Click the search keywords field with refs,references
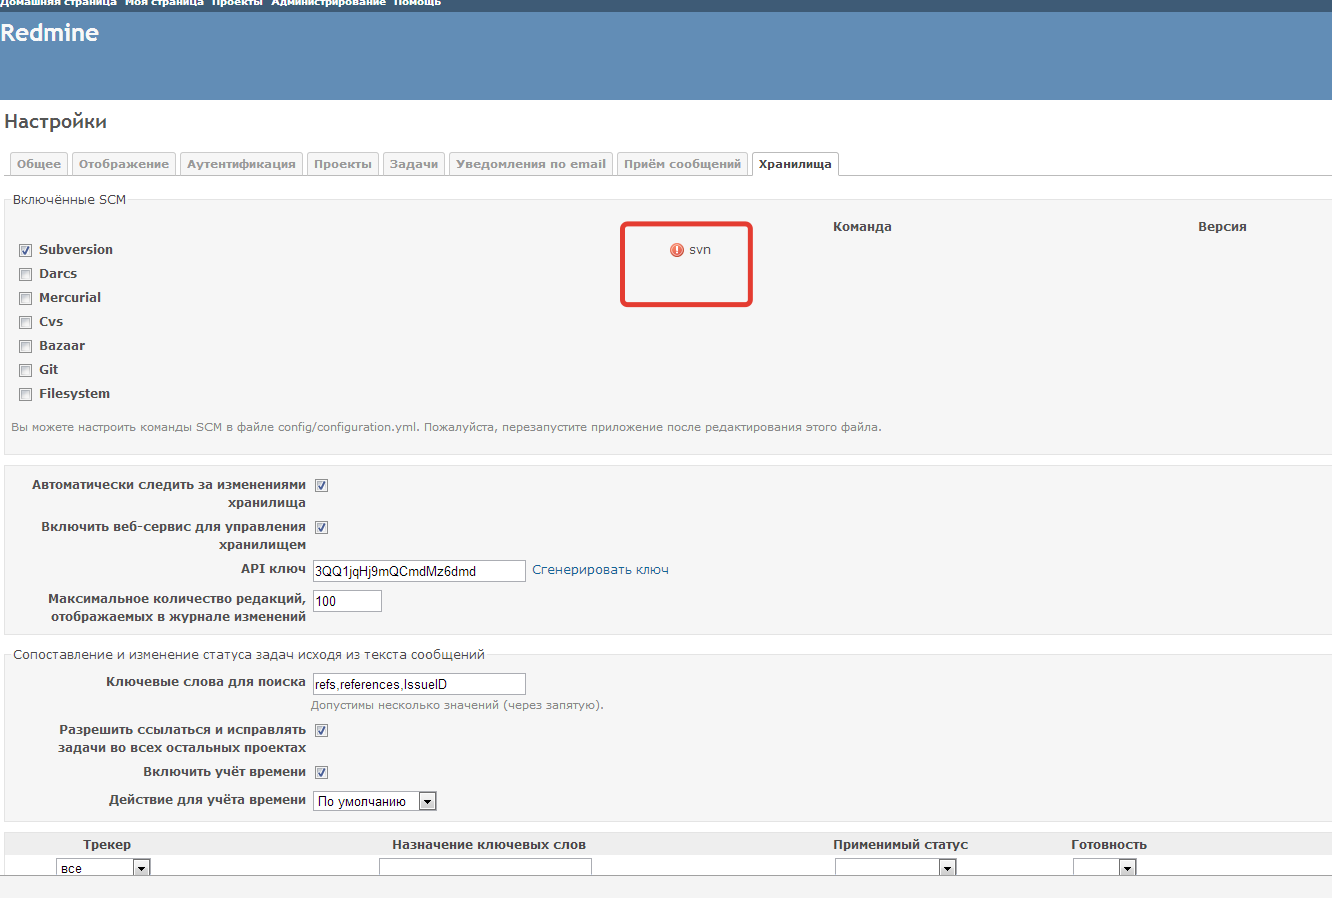The image size is (1332, 898). [x=419, y=684]
